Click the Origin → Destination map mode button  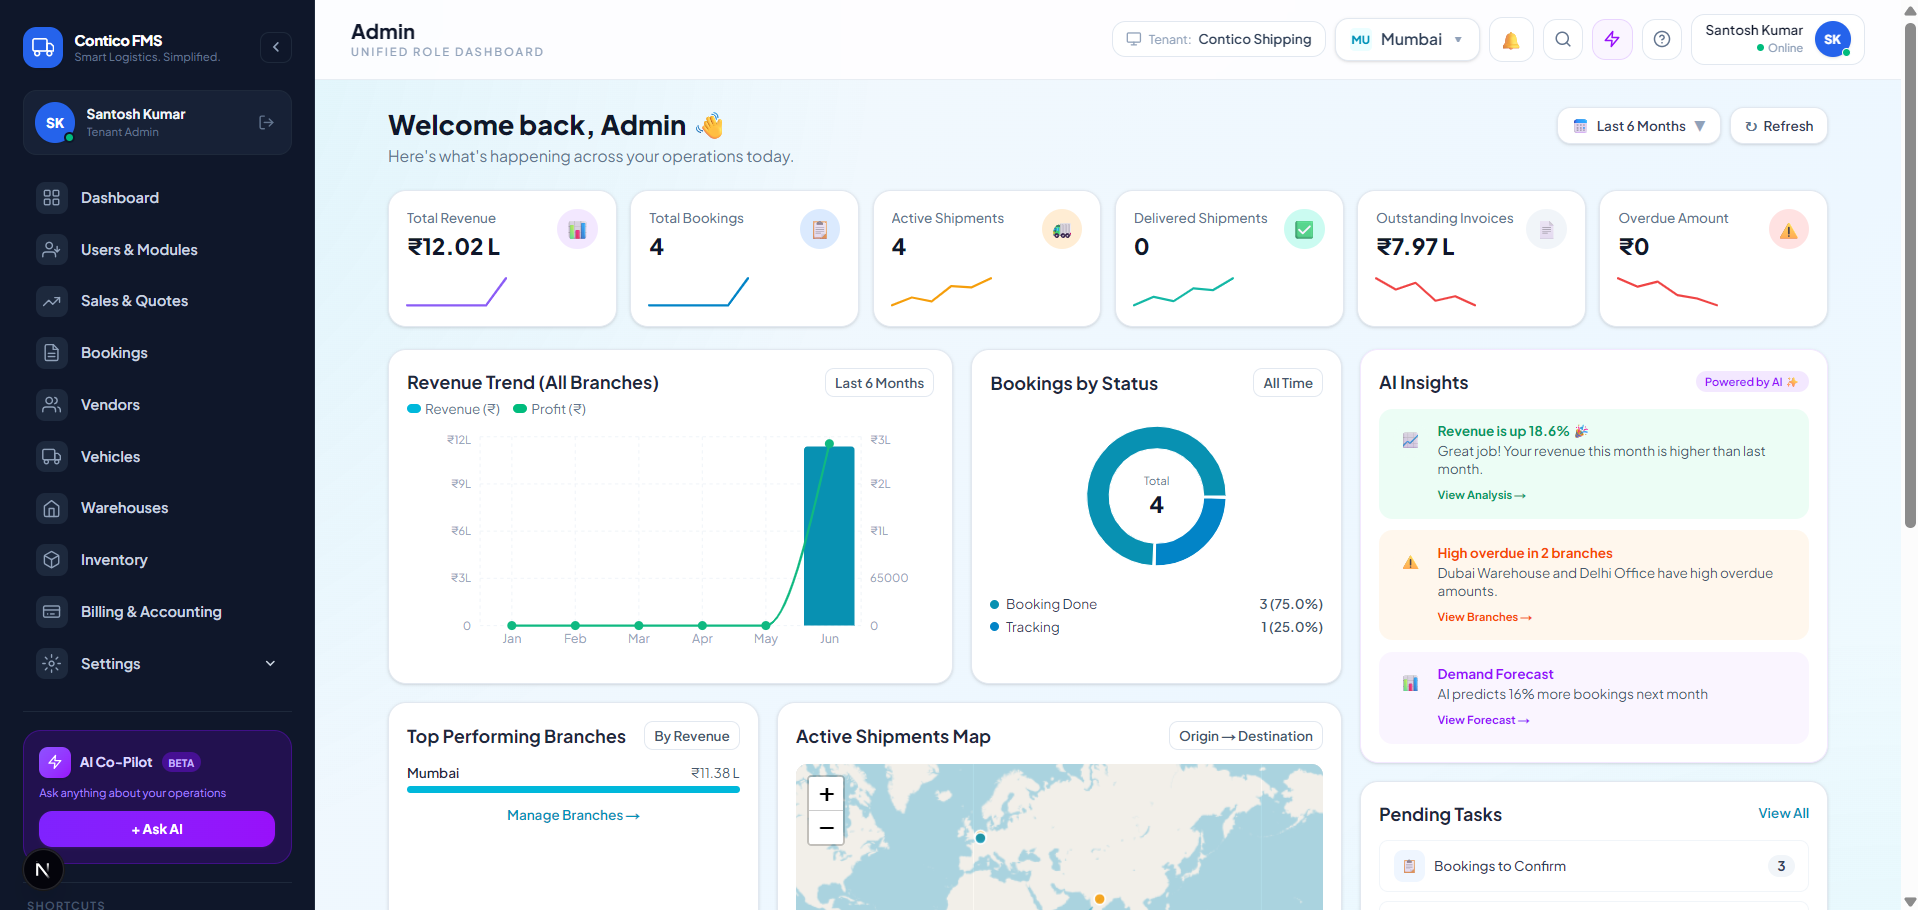[x=1245, y=736]
